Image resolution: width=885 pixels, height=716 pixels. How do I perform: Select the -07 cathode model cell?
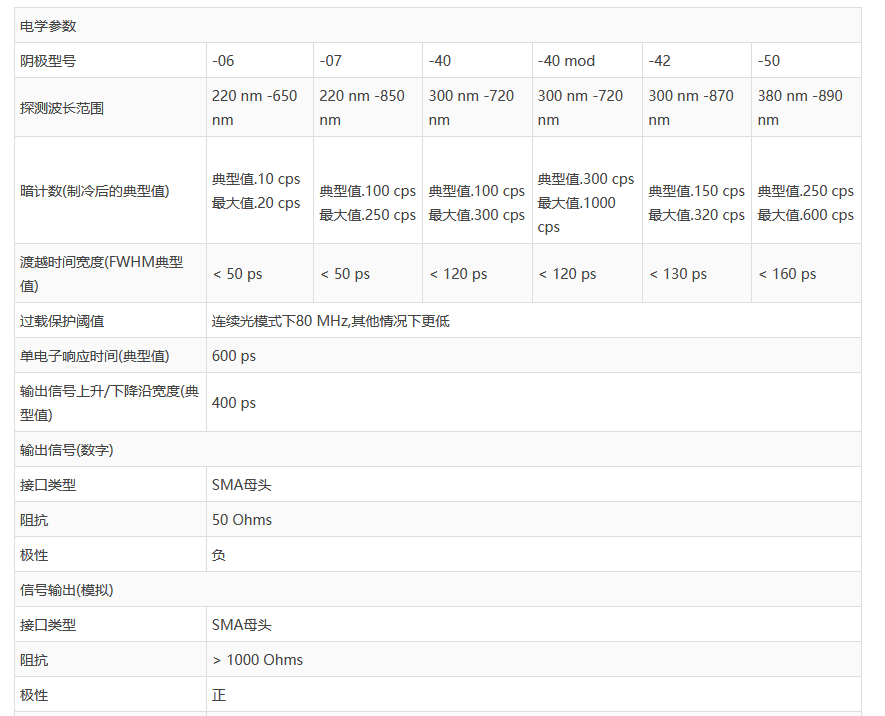click(x=331, y=61)
